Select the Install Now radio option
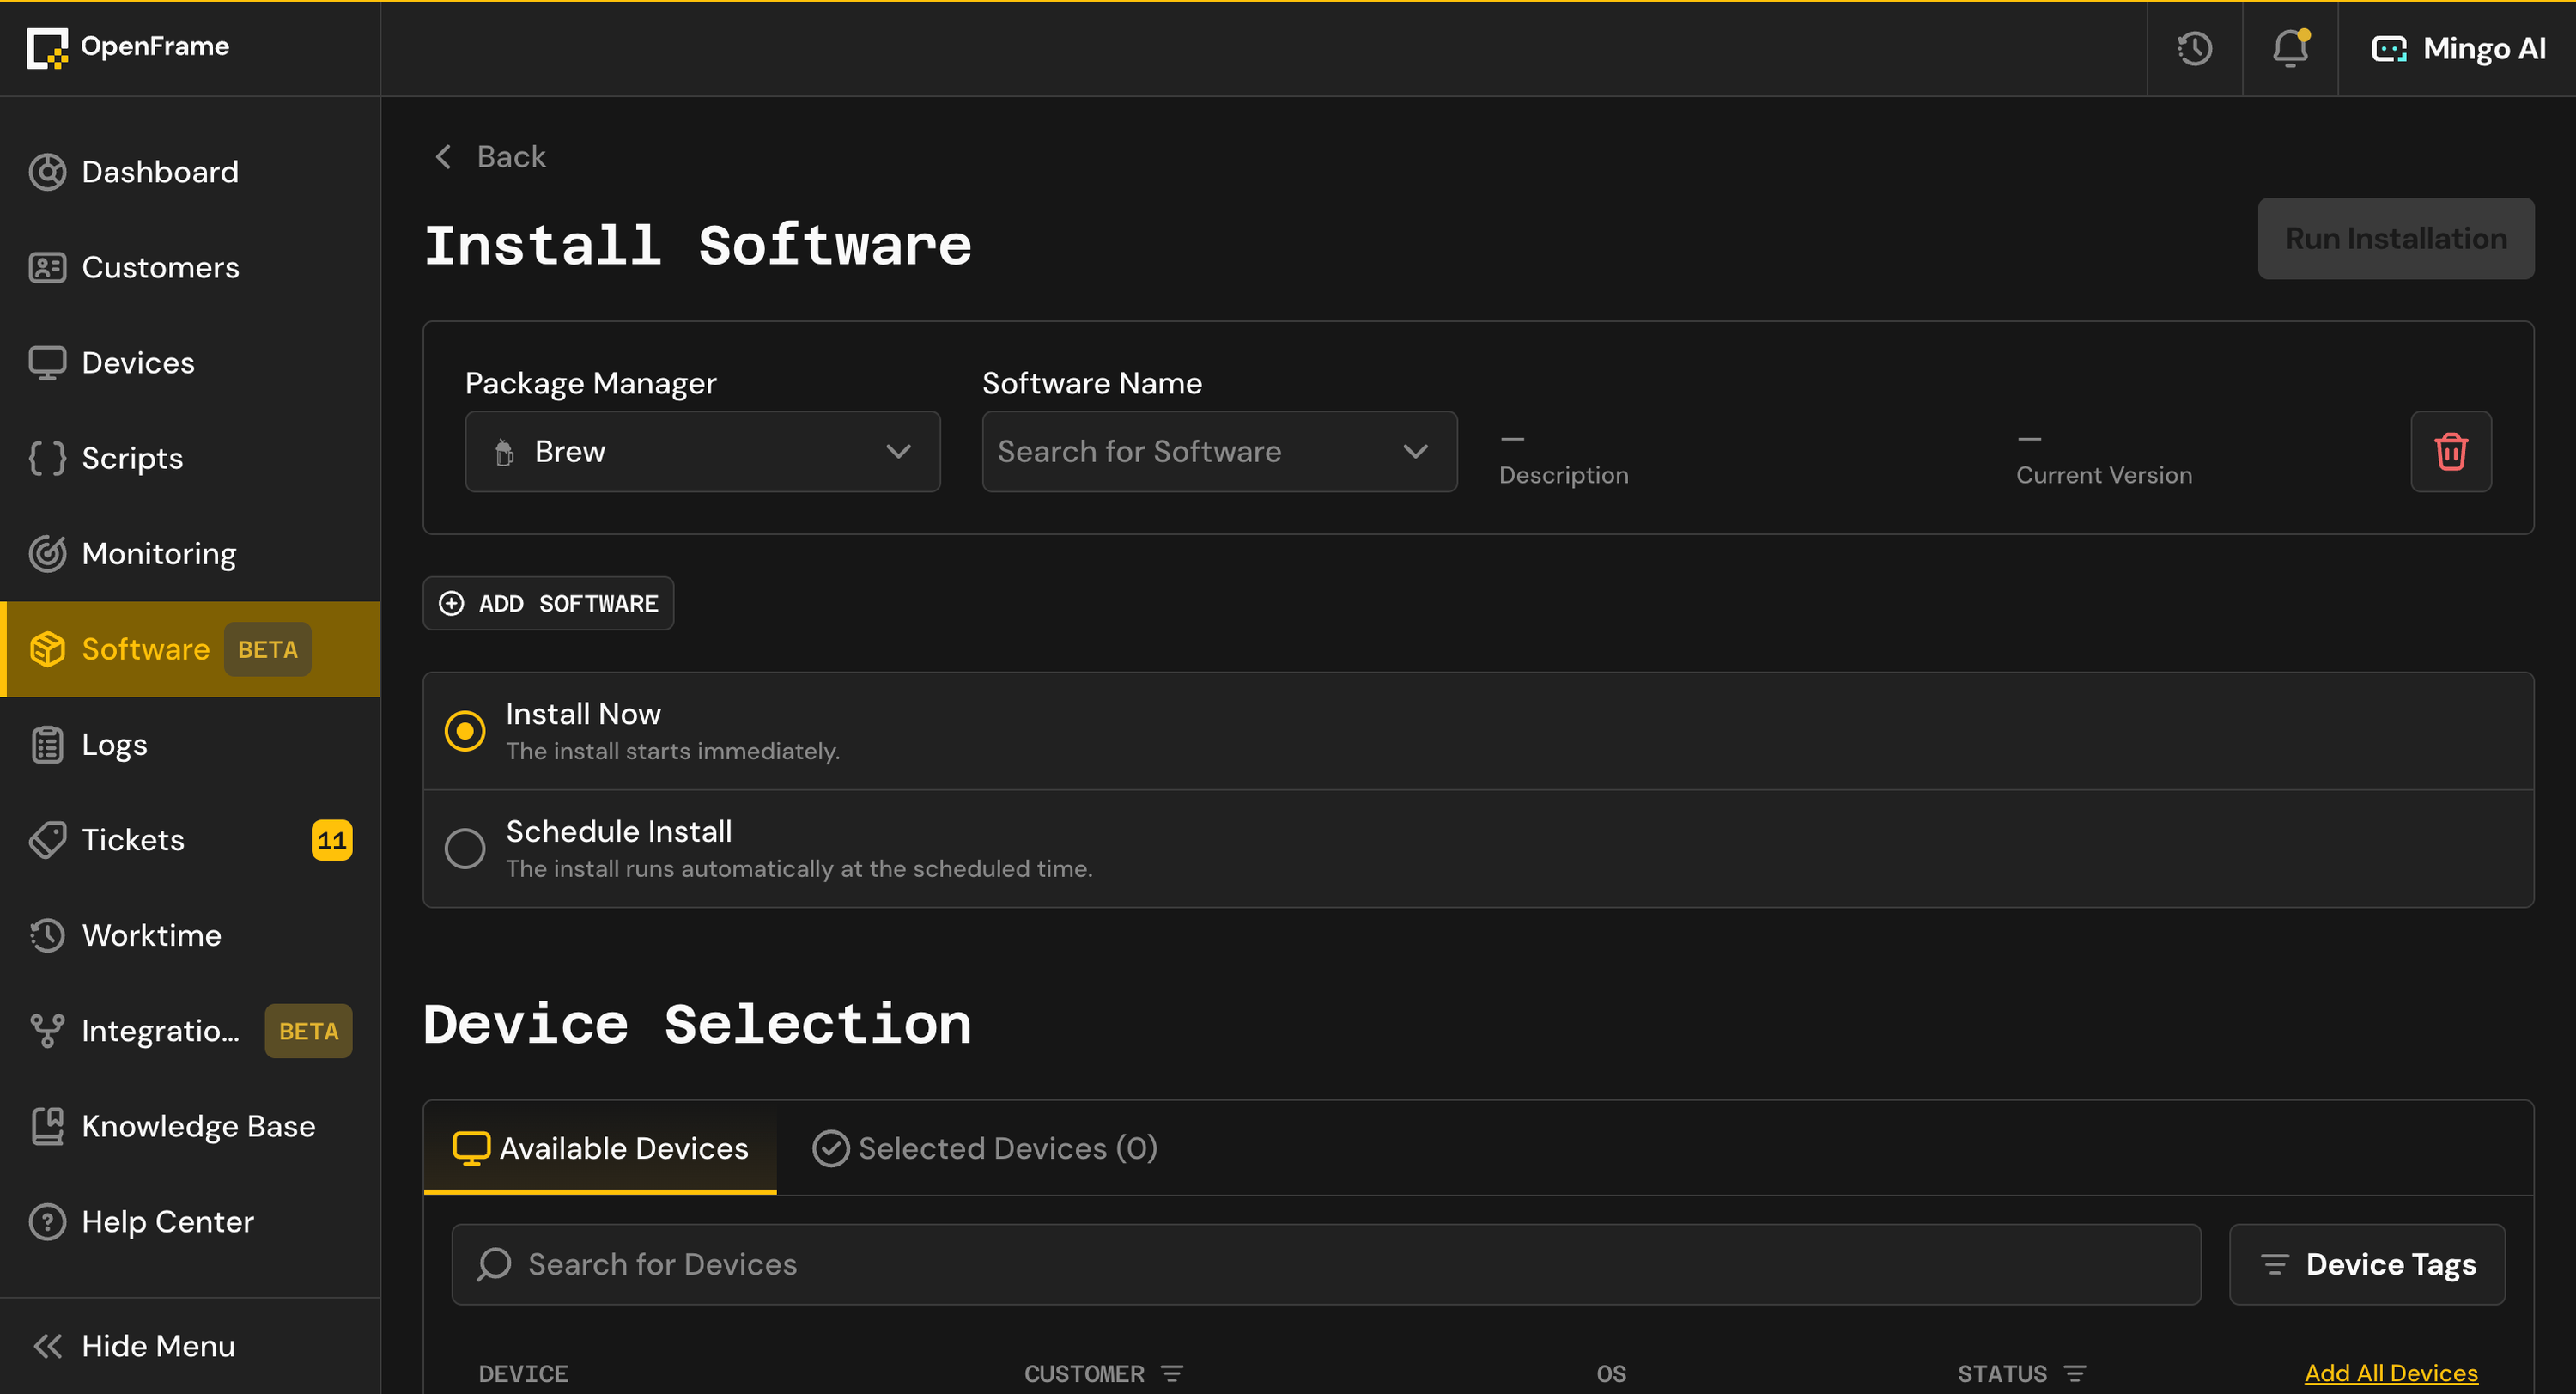Screen dimensions: 2576x1394 464,731
